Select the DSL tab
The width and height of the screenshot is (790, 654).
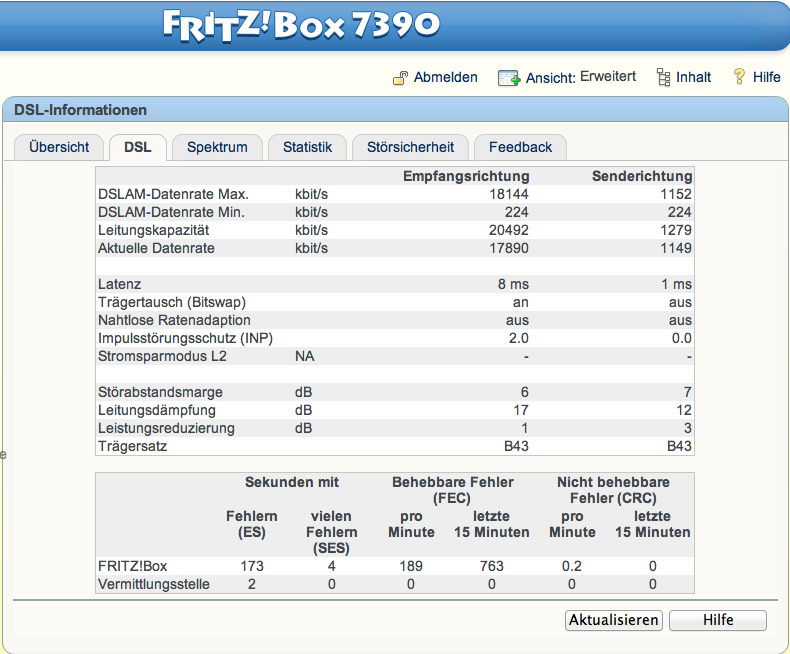(138, 147)
